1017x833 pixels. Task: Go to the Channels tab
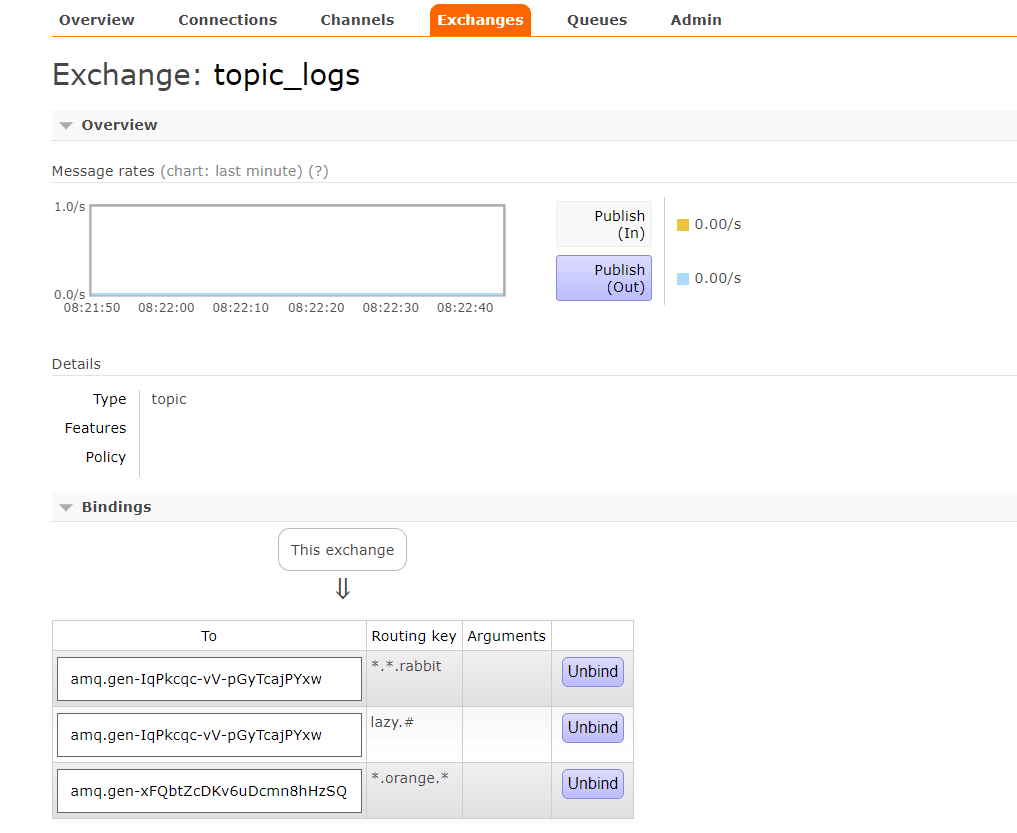click(x=357, y=20)
